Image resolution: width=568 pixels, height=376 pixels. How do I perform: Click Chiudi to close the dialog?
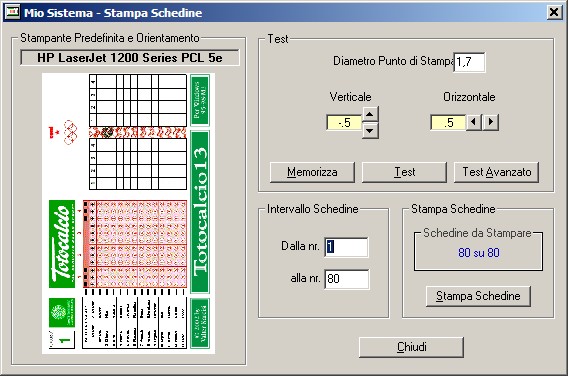pos(412,347)
